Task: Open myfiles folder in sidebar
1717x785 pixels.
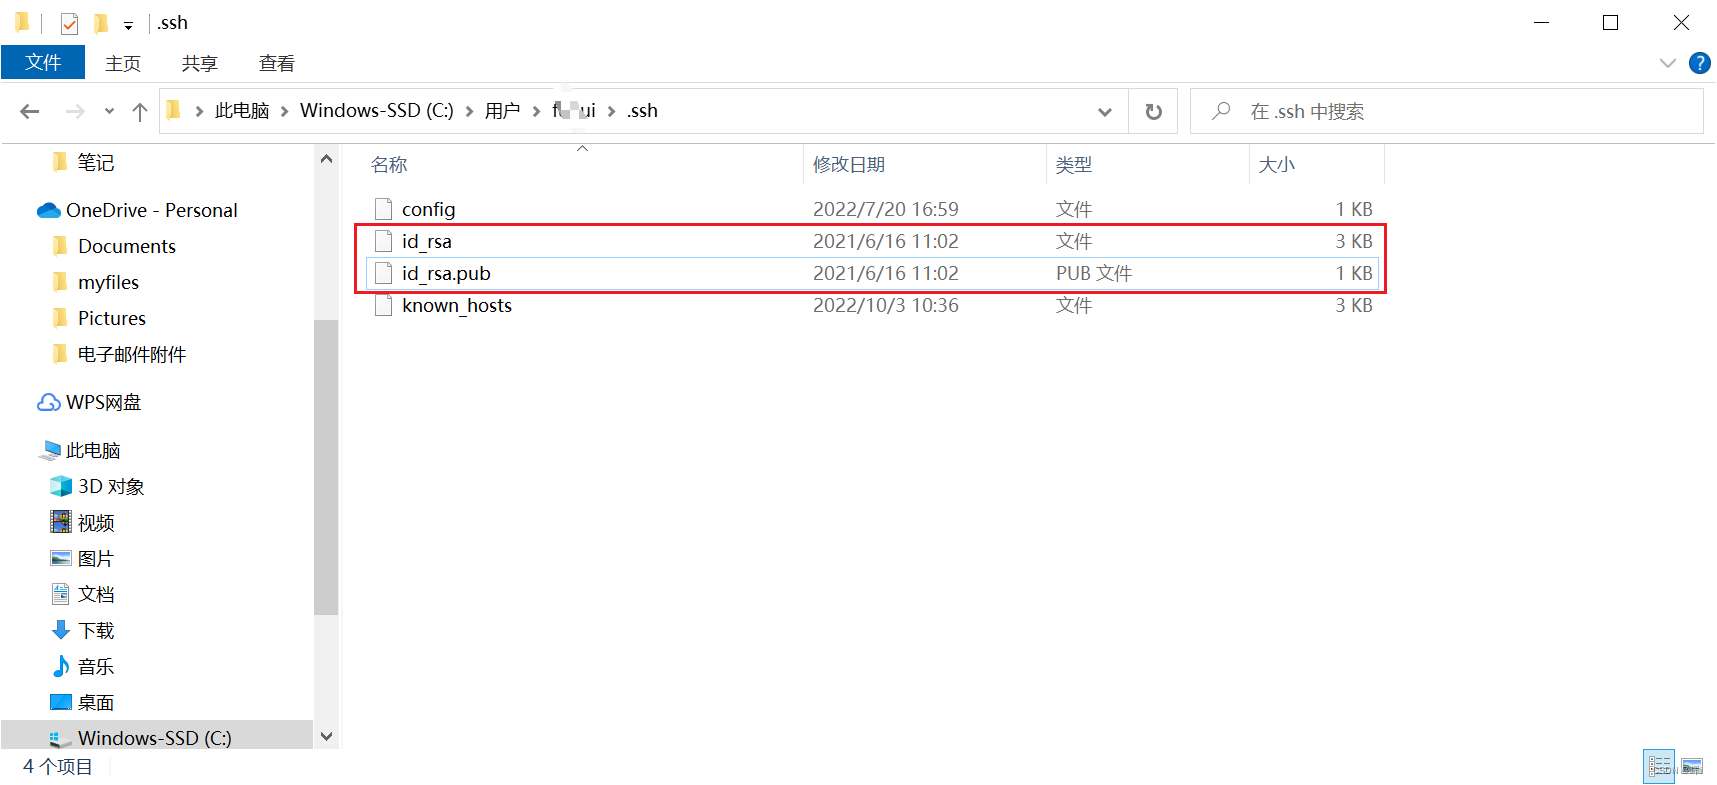Action: pos(109,282)
